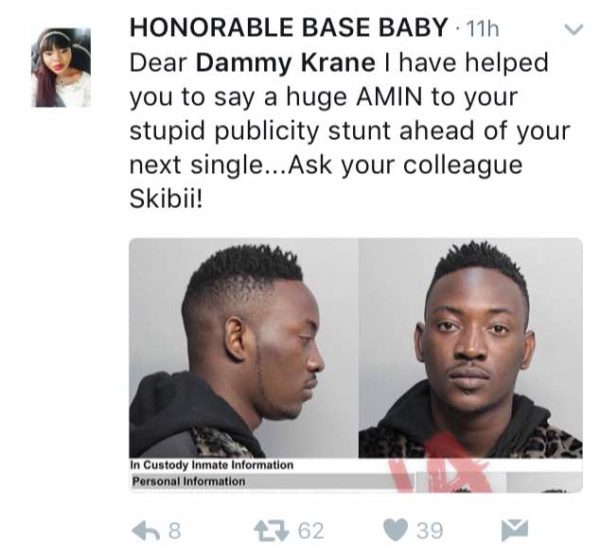Click the retweet count showing 62
600x557 pixels.
point(311,531)
